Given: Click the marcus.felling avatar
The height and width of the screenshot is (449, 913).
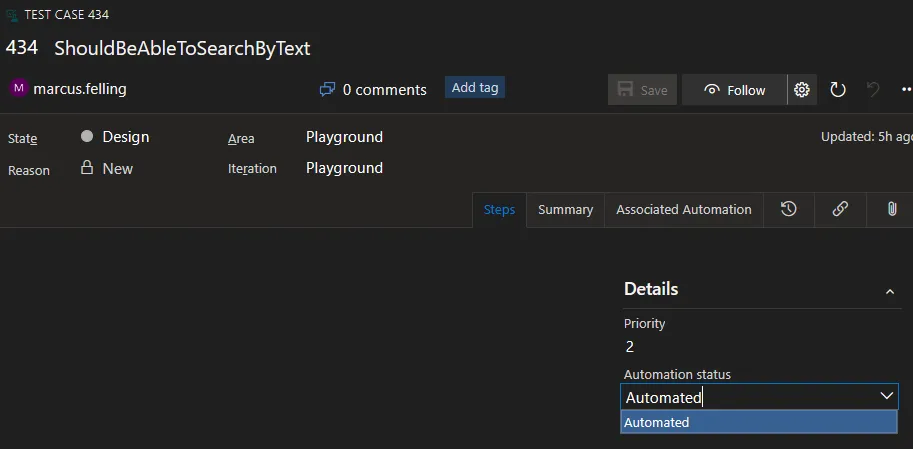Looking at the screenshot, I should tap(19, 89).
